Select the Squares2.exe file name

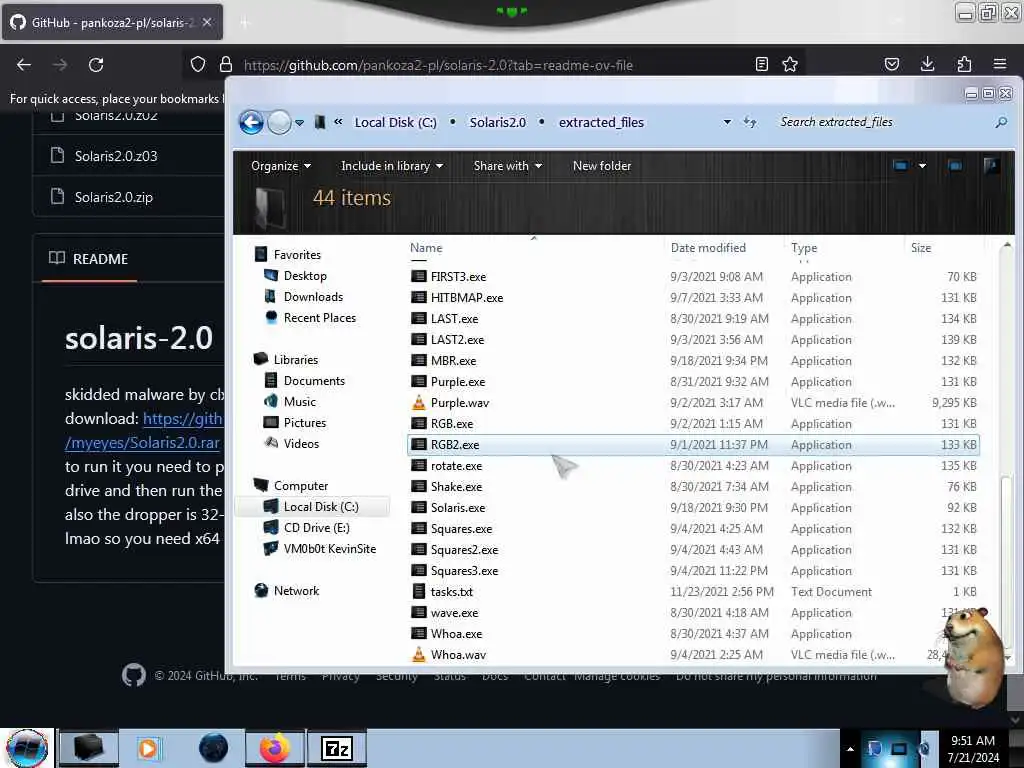point(464,550)
